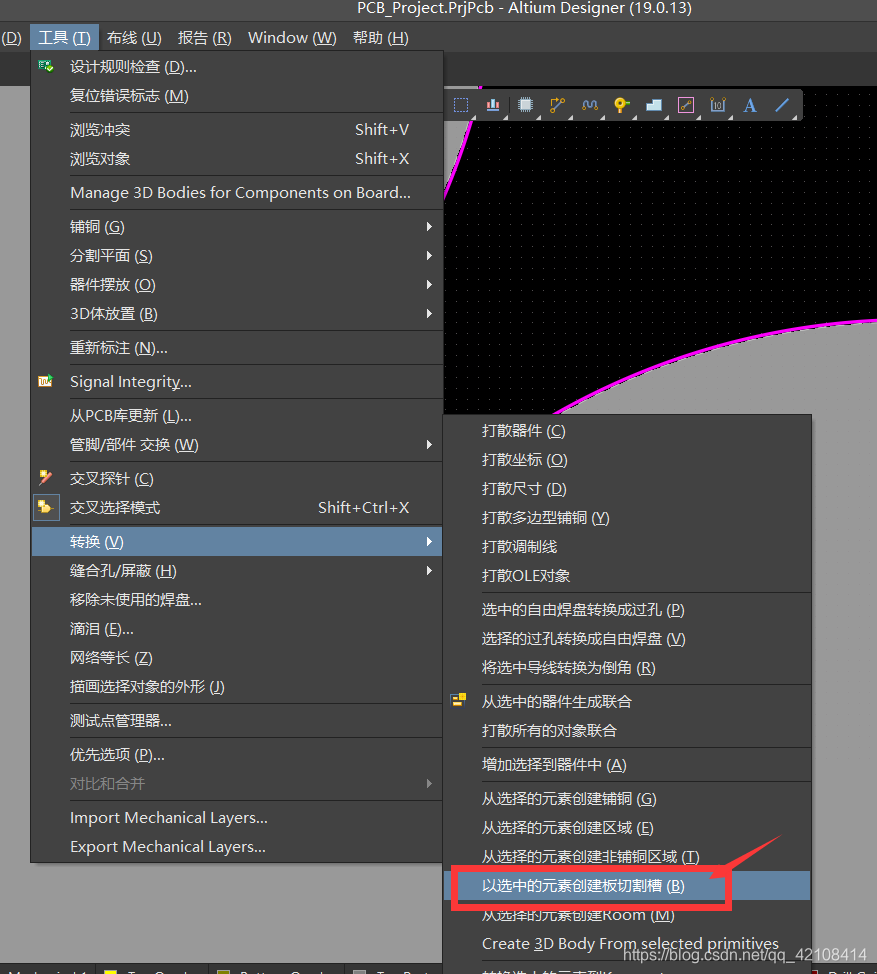Select 从选择的元素创建铺铜 (G)

[x=627, y=799]
